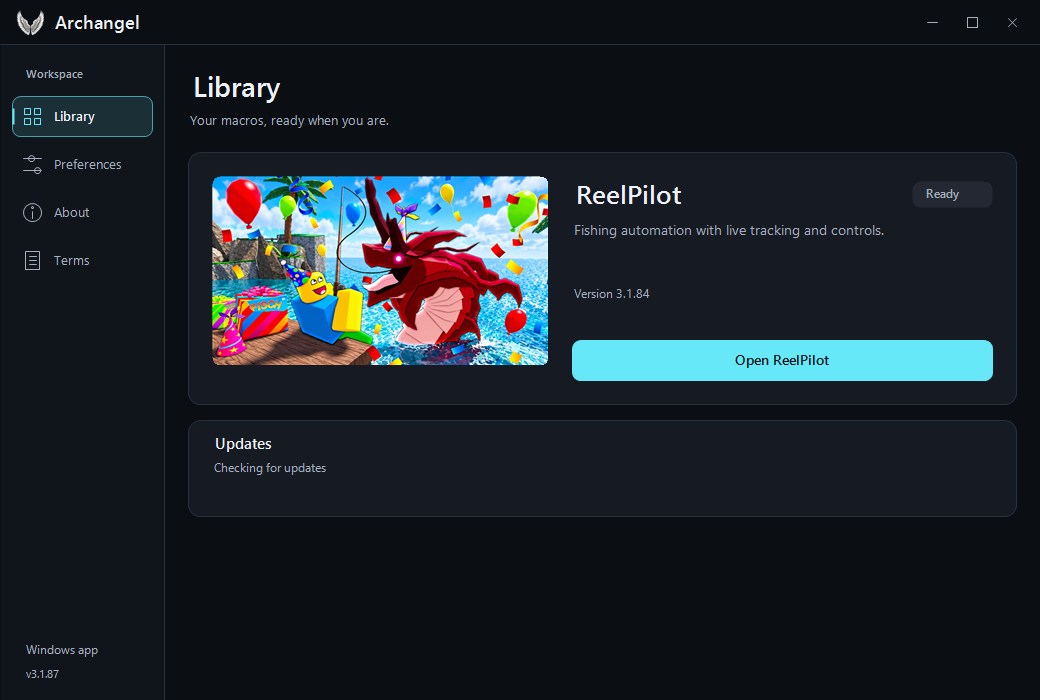Image resolution: width=1040 pixels, height=700 pixels.
Task: Click the Archangel title text
Action: pos(98,23)
